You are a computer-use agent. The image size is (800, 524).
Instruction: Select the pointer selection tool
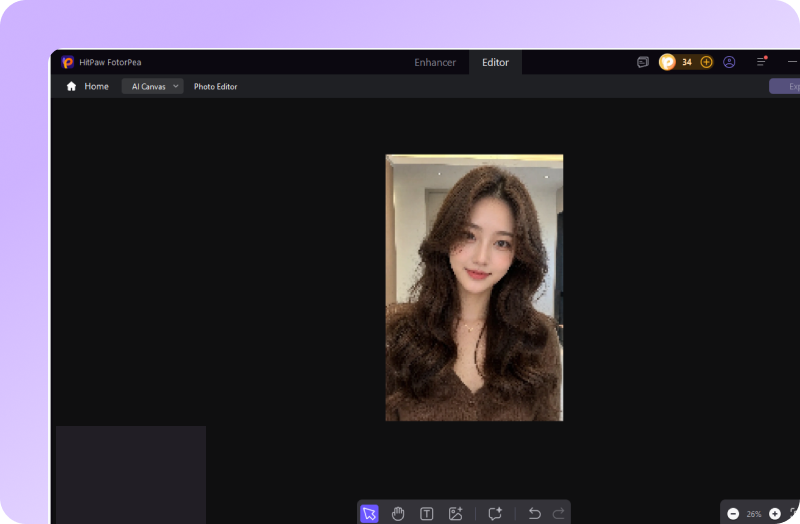tap(369, 513)
